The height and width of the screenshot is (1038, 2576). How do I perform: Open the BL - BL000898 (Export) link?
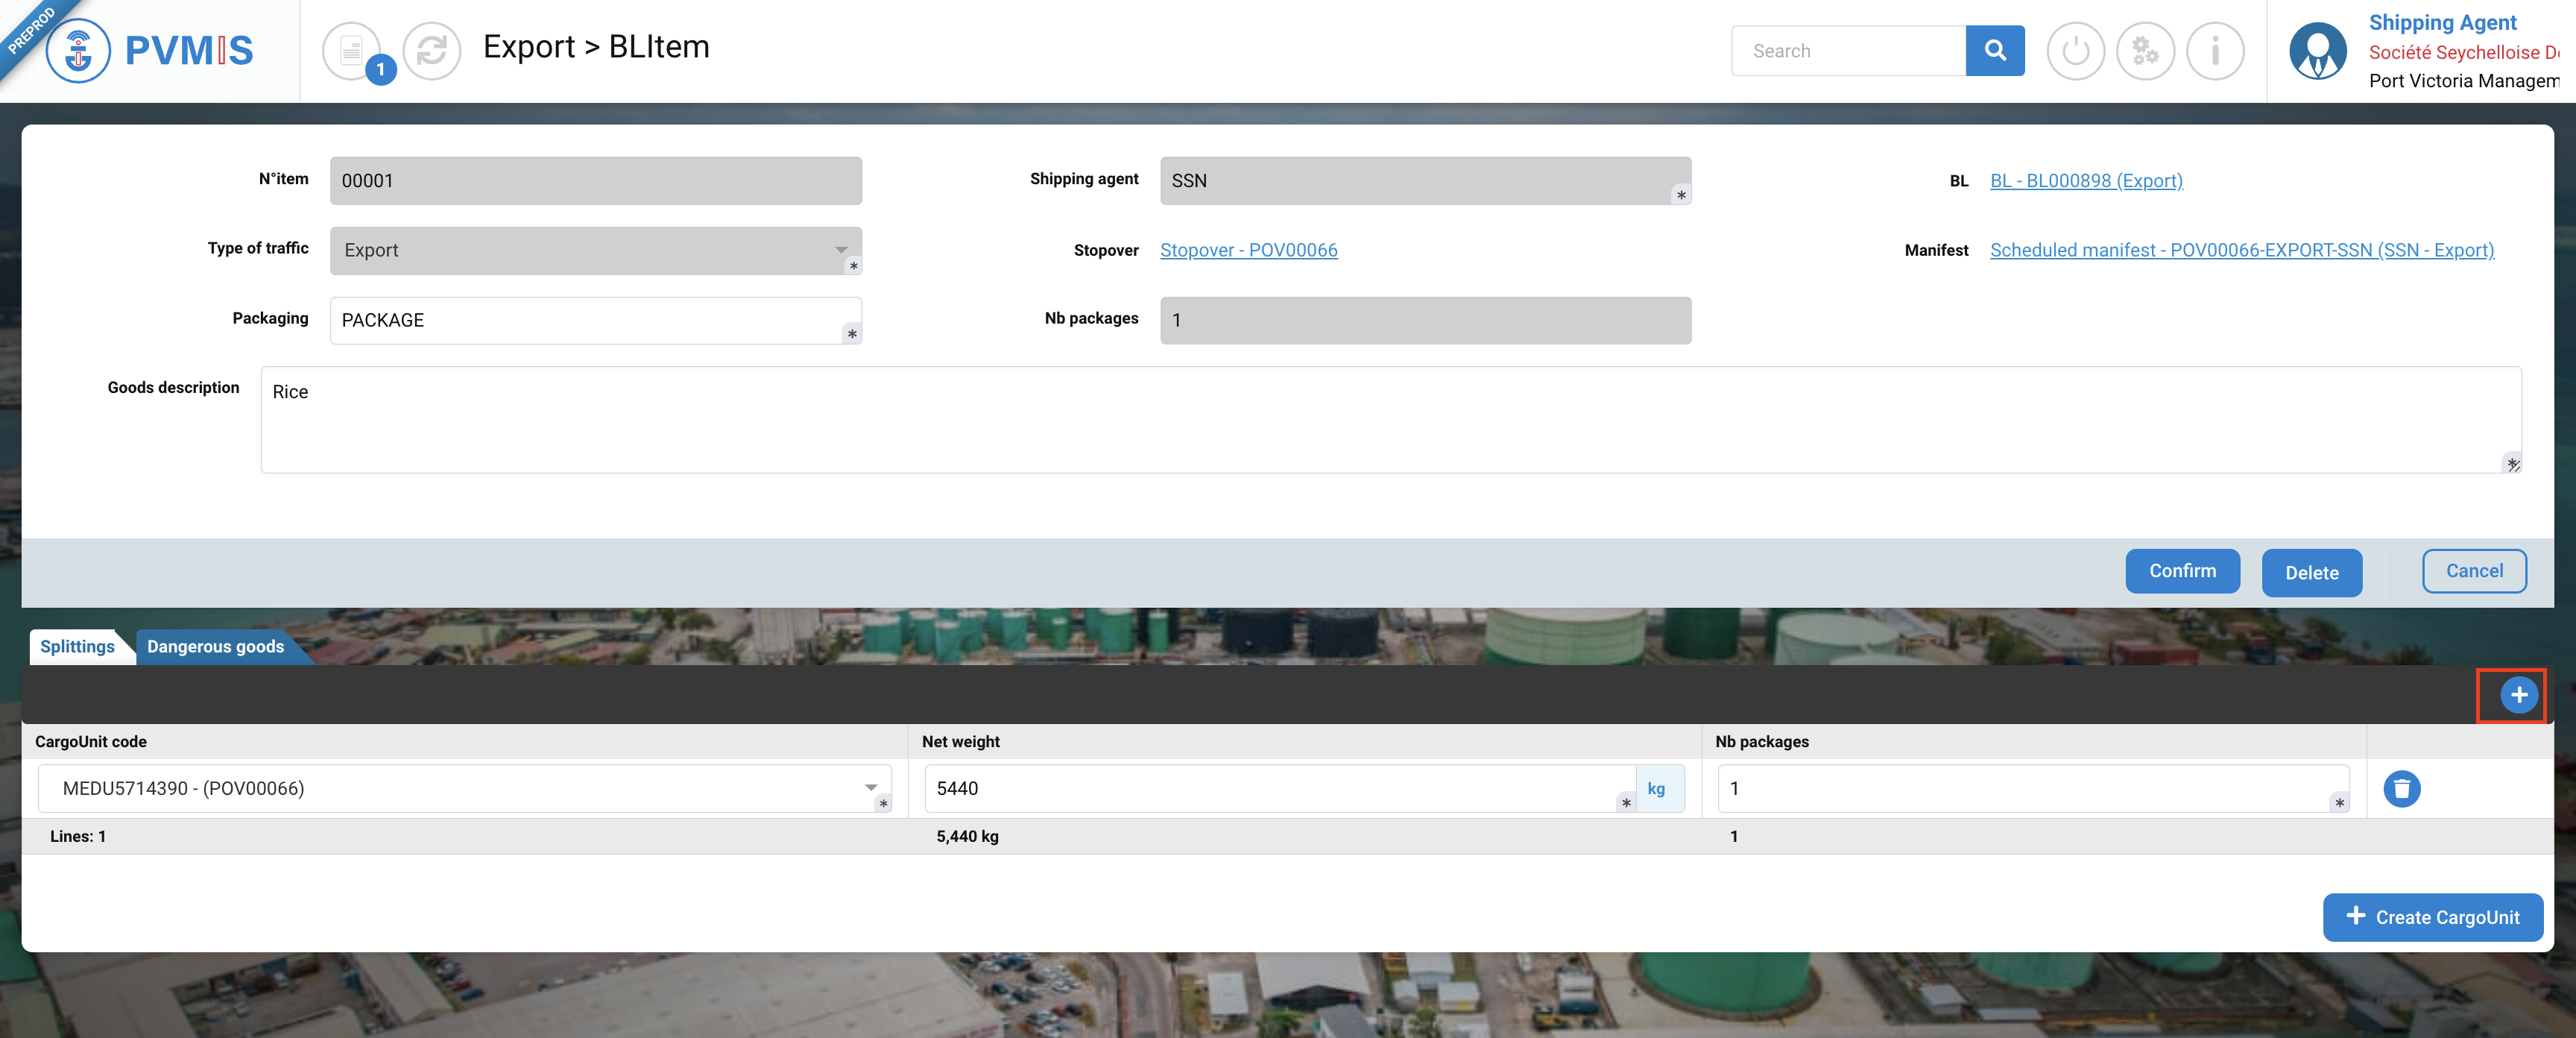tap(2086, 181)
